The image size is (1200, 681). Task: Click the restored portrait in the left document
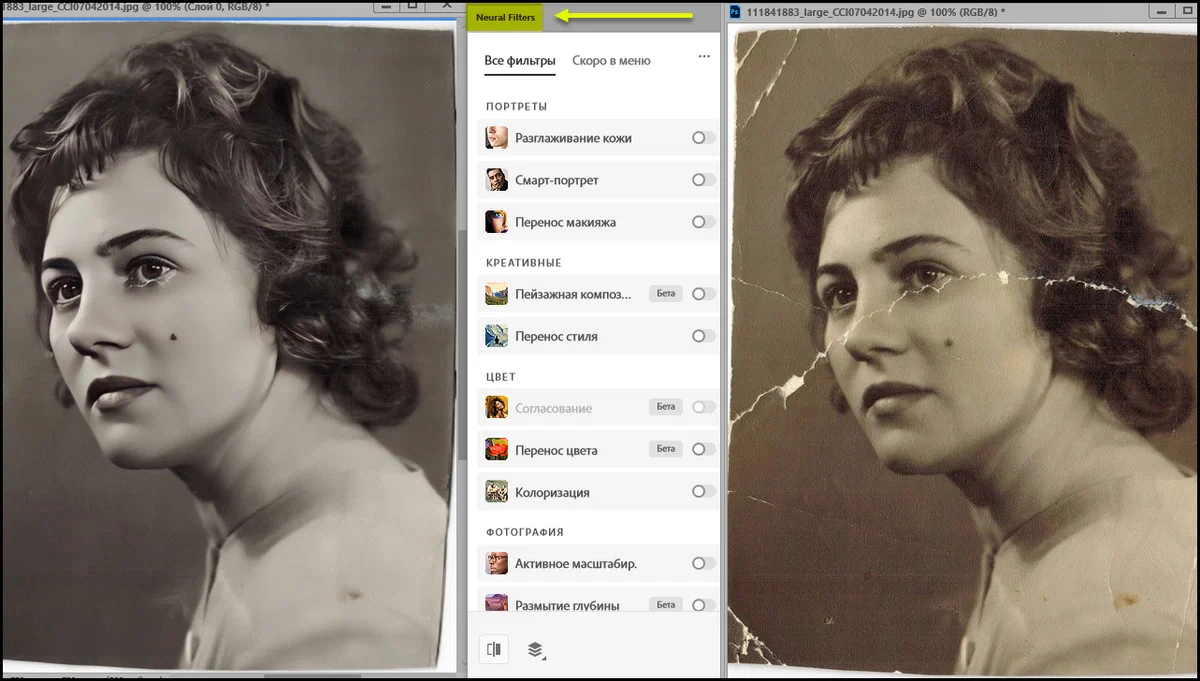click(x=228, y=345)
